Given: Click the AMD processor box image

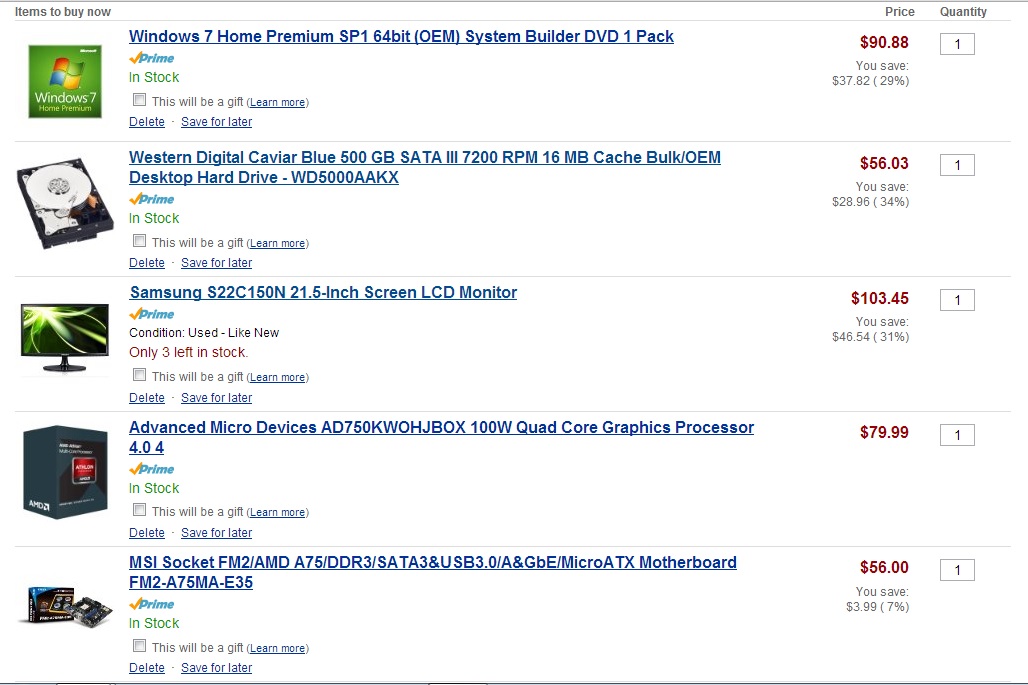Looking at the screenshot, I should pyautogui.click(x=65, y=472).
